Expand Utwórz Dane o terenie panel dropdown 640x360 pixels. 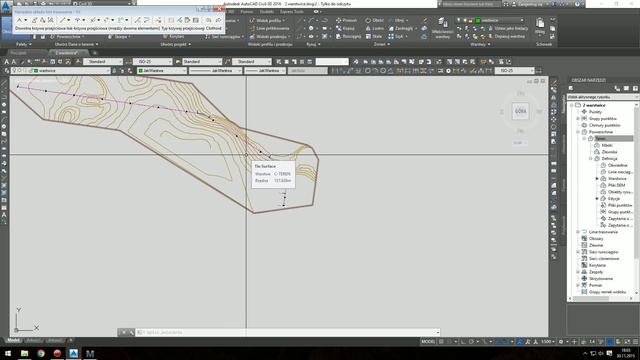(x=76, y=44)
